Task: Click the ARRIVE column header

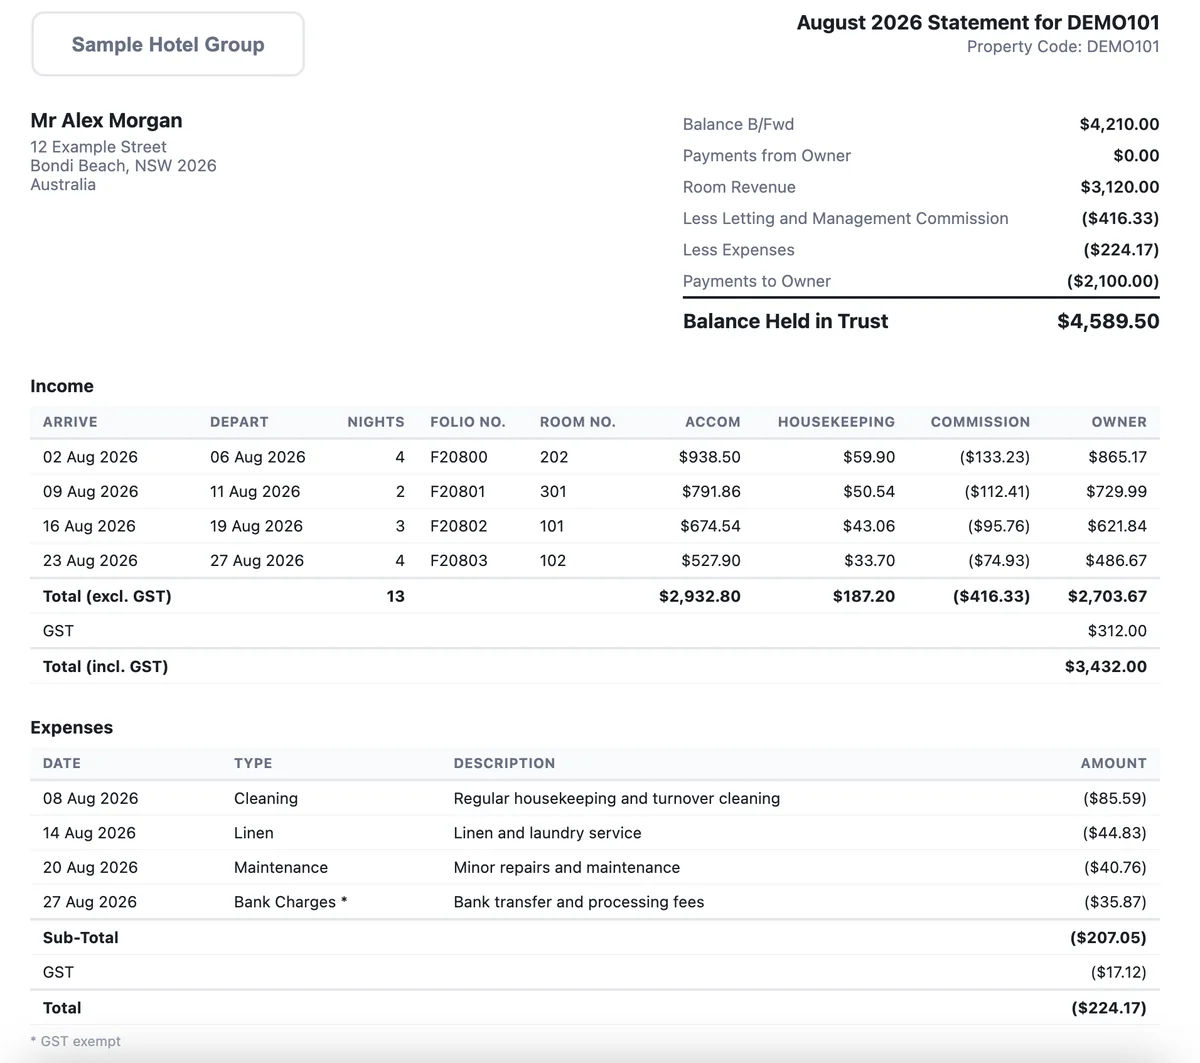Action: point(70,422)
